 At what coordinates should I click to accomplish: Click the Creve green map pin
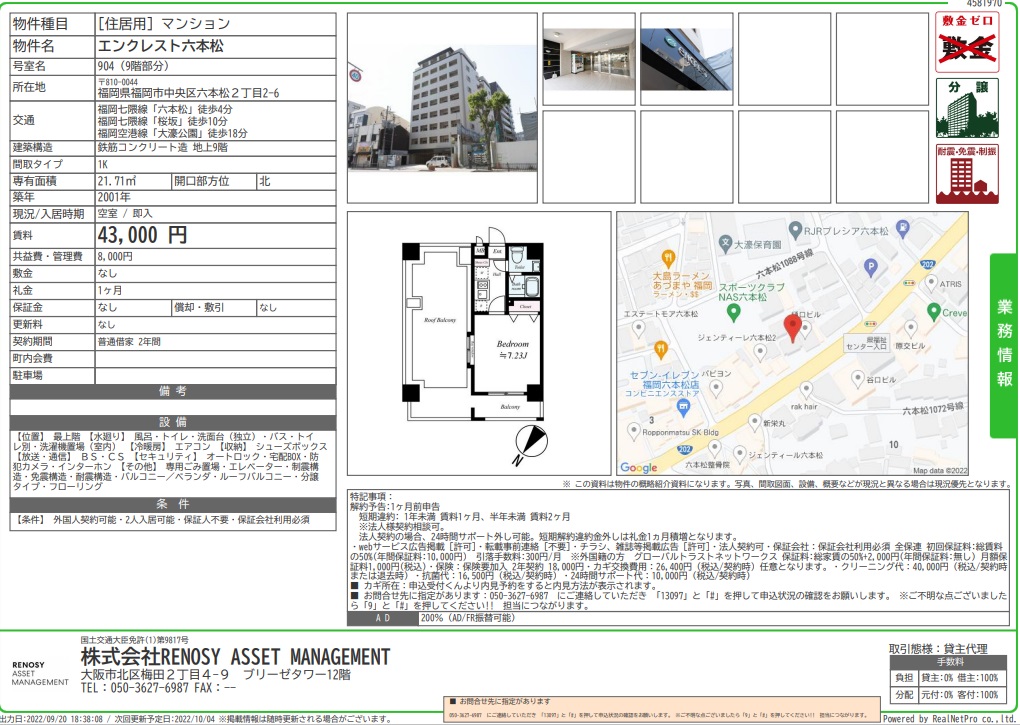tap(933, 311)
